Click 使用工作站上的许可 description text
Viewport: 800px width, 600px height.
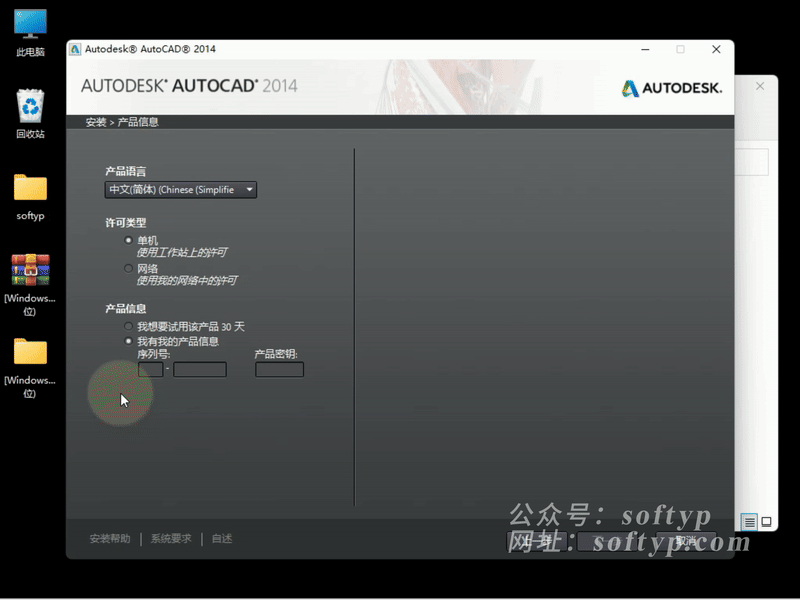[182, 253]
